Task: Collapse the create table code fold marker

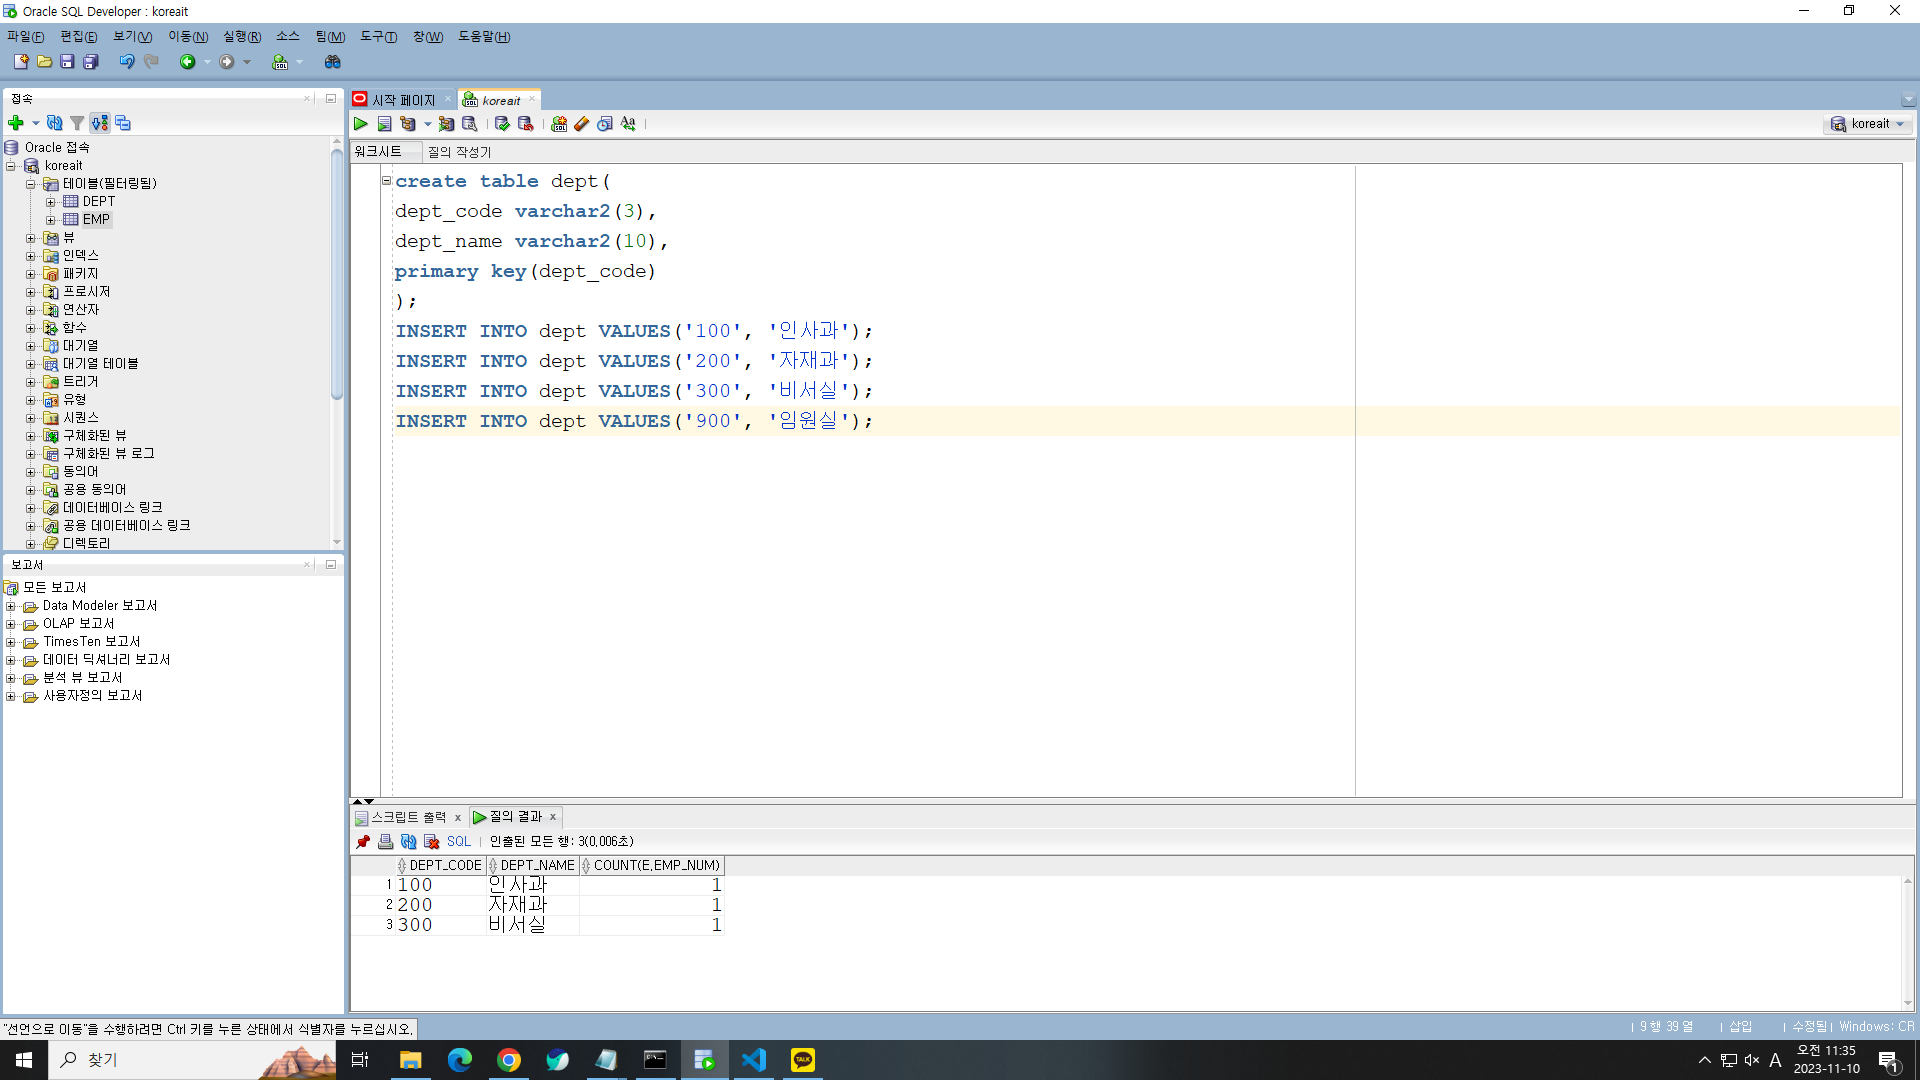Action: coord(386,181)
